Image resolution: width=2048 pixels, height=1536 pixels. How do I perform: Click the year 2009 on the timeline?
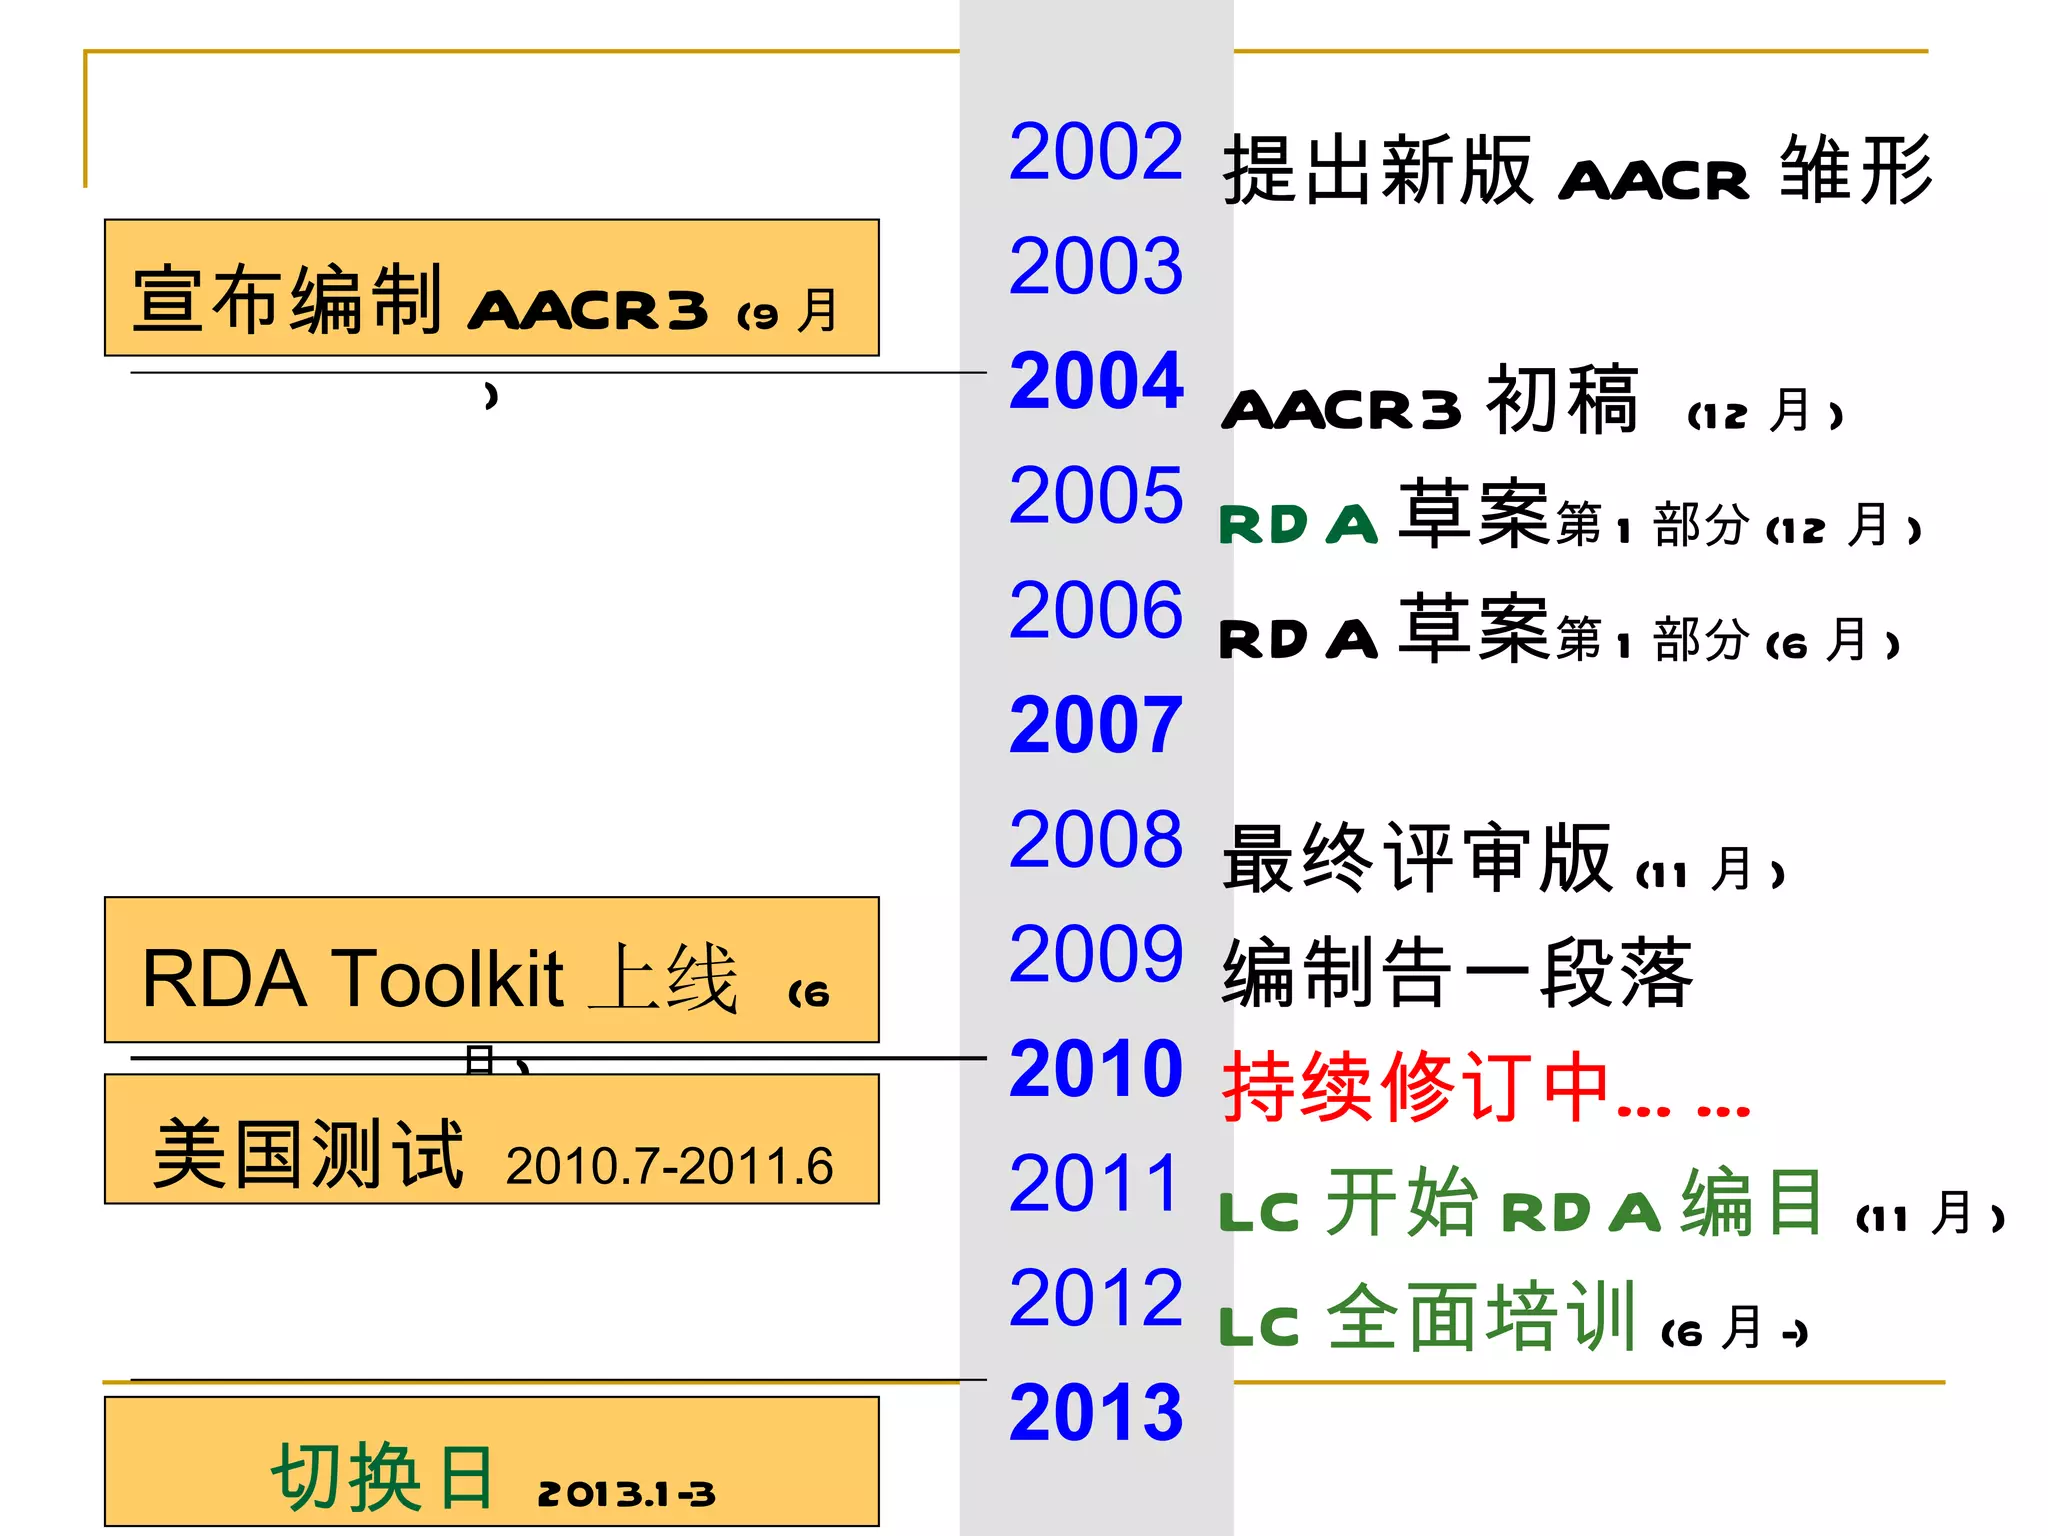click(1096, 954)
